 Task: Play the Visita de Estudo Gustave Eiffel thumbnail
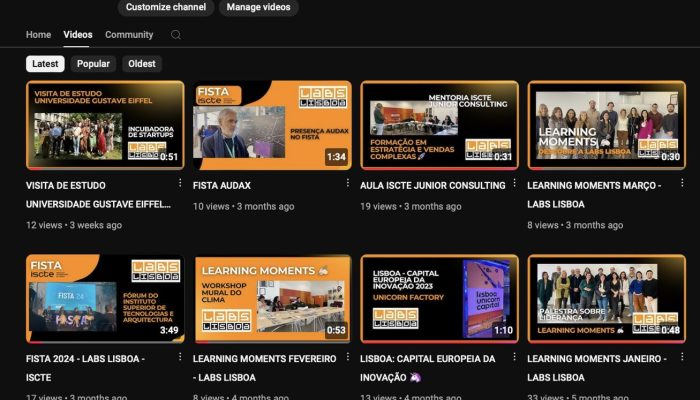click(x=105, y=125)
